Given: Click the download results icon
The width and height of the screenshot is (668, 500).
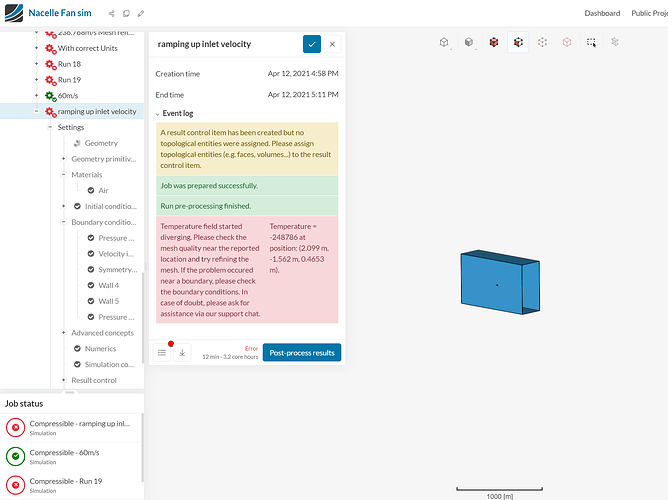Looking at the screenshot, I should point(182,353).
